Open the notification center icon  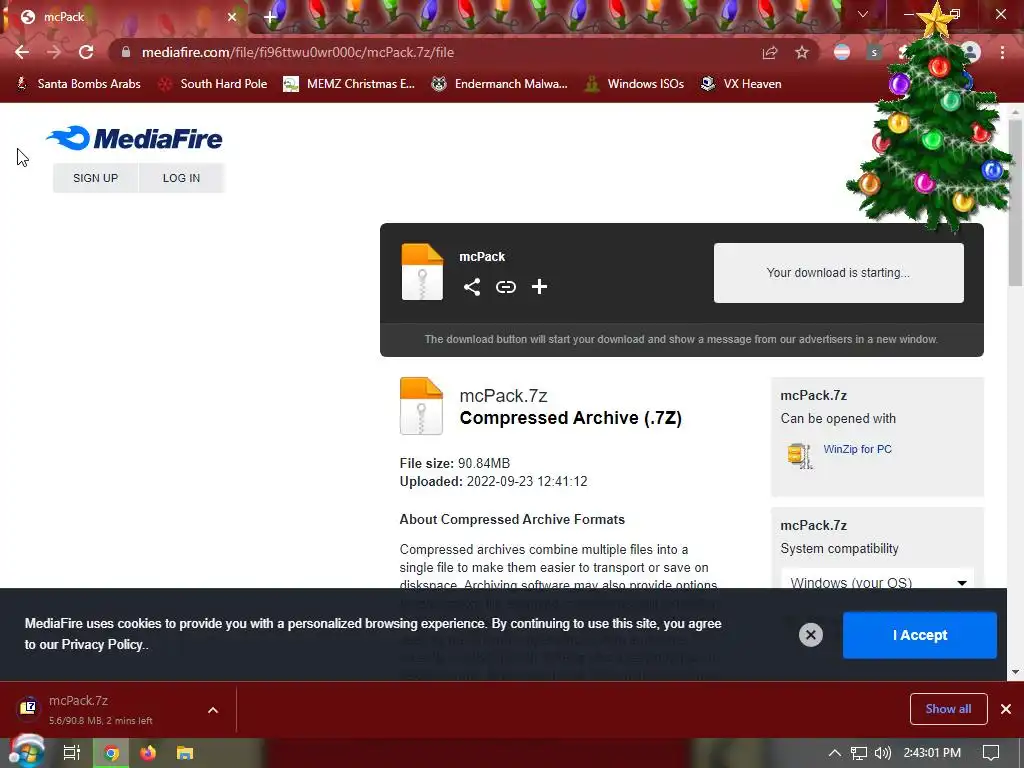click(x=991, y=753)
